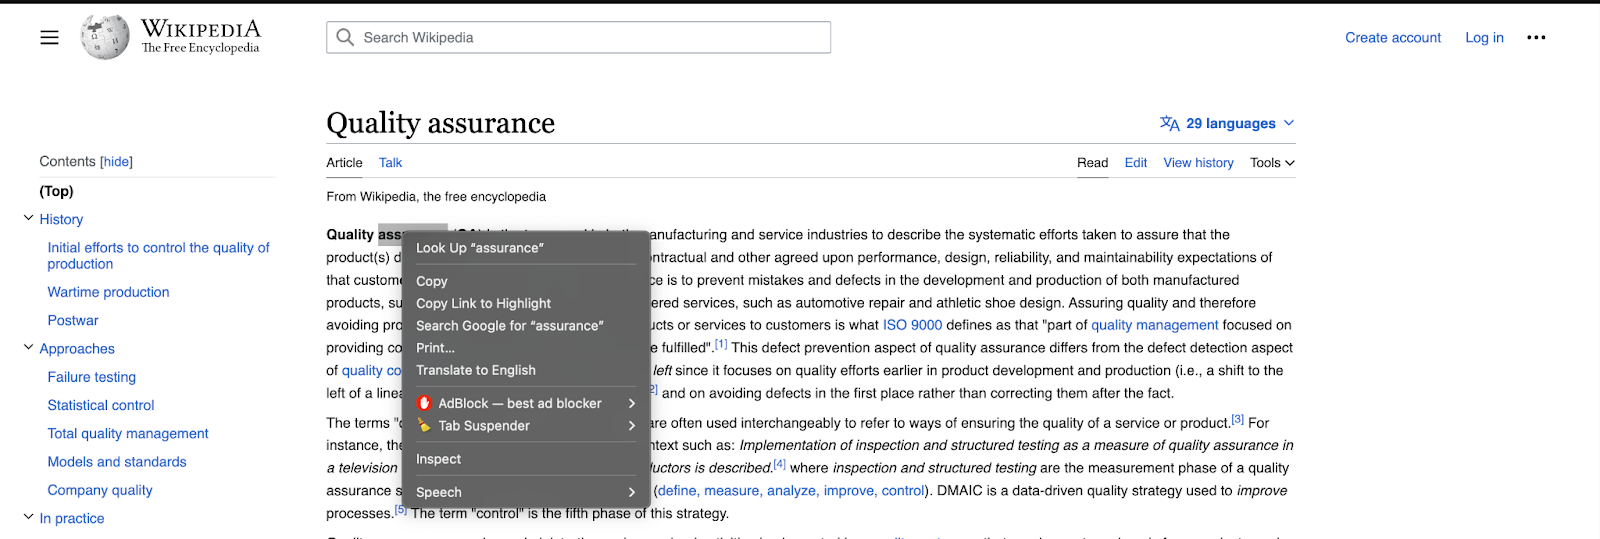The width and height of the screenshot is (1600, 539).
Task: Click the AdBlock red hand icon
Action: coord(424,403)
